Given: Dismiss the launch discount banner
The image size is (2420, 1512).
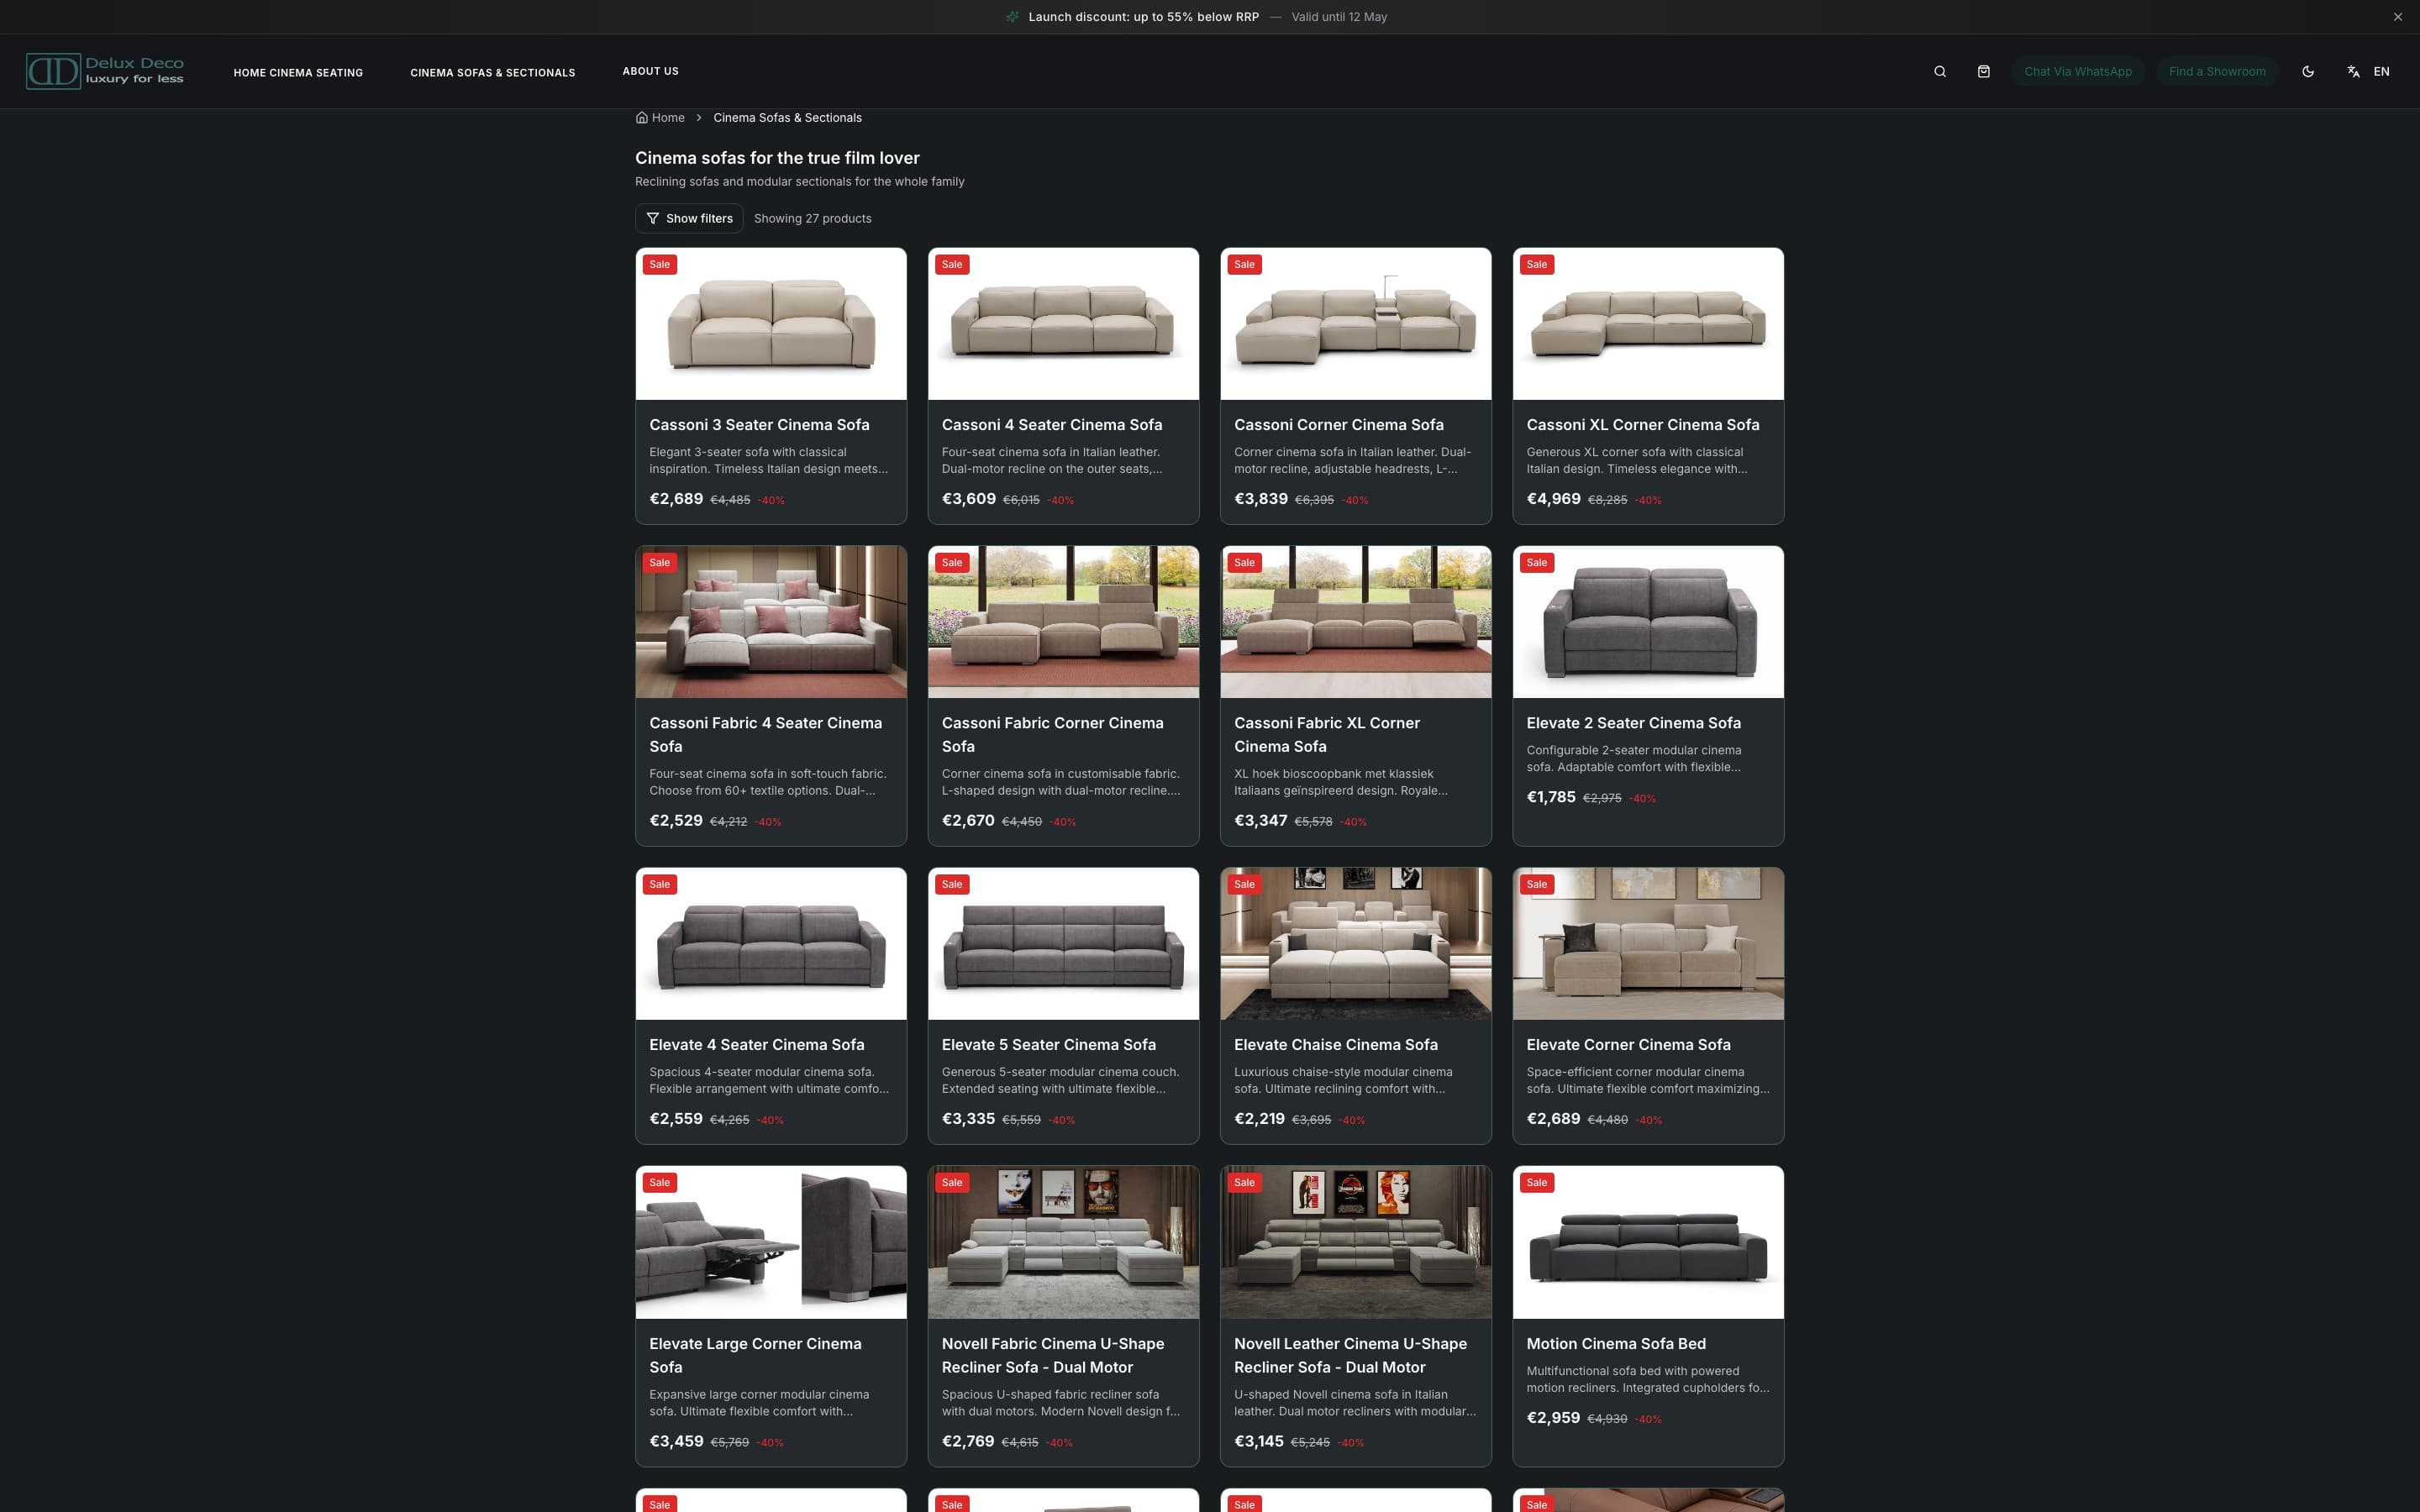Looking at the screenshot, I should (x=2397, y=17).
